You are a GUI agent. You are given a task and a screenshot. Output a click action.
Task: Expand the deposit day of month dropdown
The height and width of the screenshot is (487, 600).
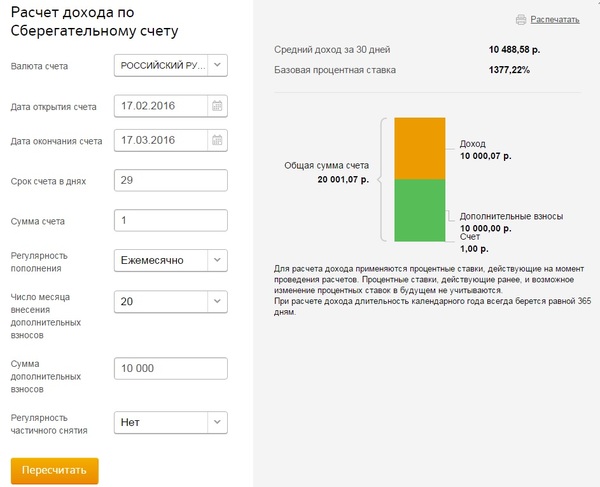(x=218, y=301)
